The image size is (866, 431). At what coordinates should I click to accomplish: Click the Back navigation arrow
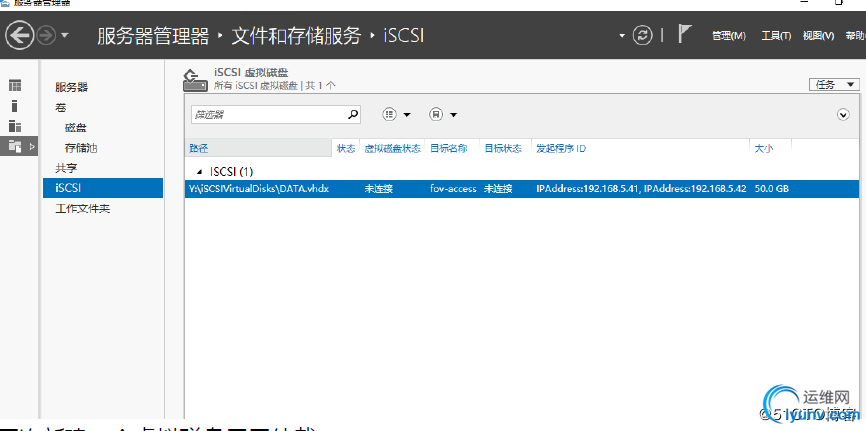19,36
